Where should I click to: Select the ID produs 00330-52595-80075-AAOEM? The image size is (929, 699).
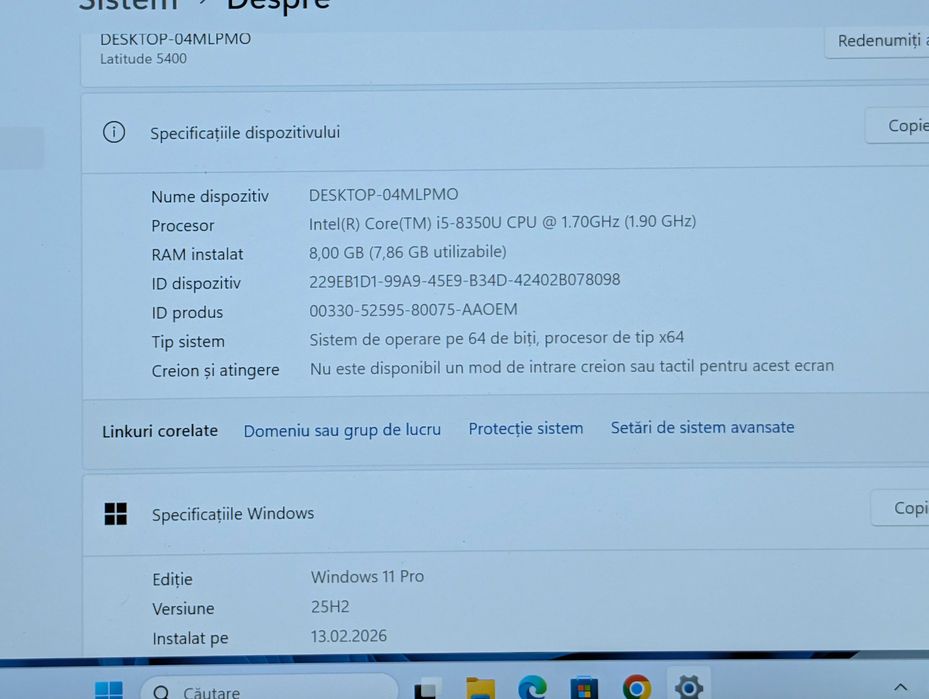413,310
